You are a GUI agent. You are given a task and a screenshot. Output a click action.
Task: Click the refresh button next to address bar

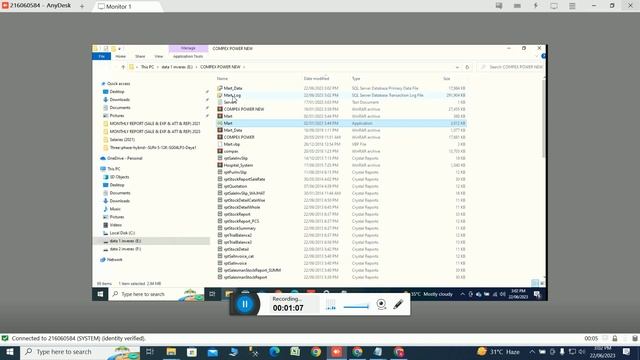467,67
